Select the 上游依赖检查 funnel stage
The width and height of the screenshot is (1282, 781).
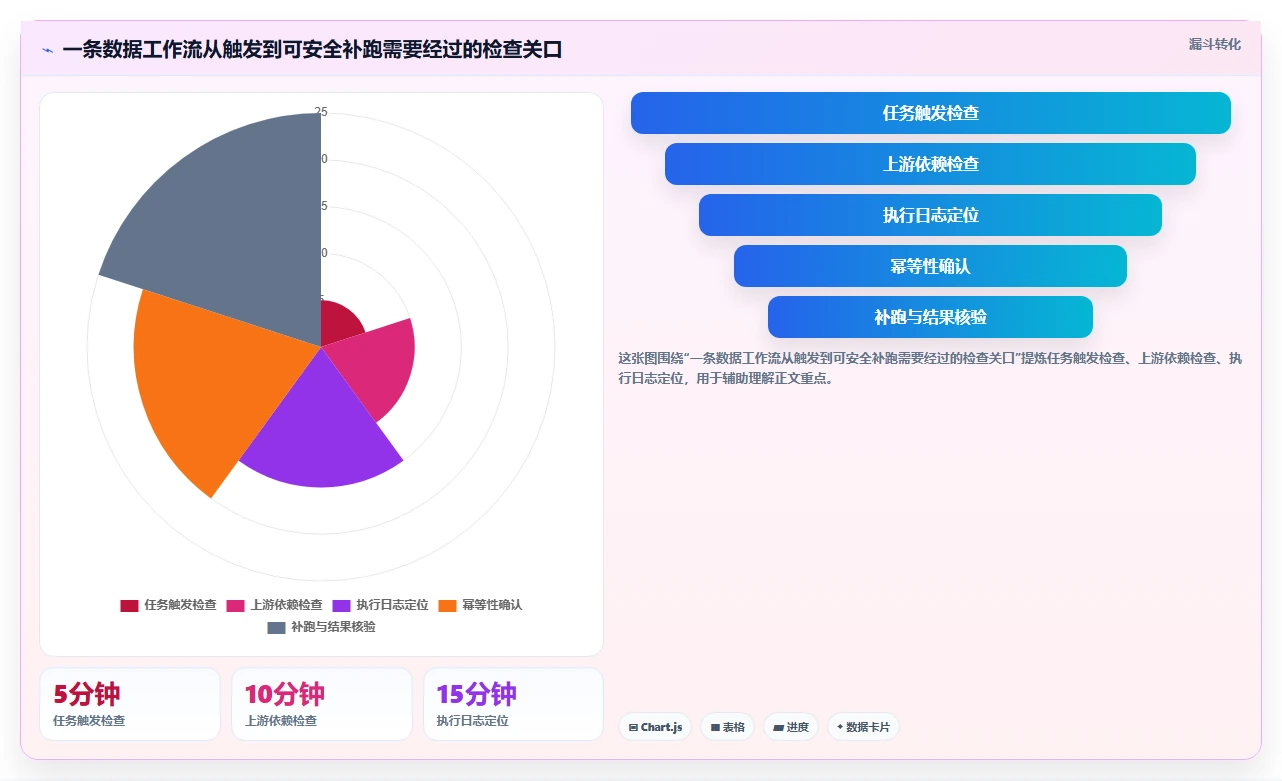coord(930,164)
